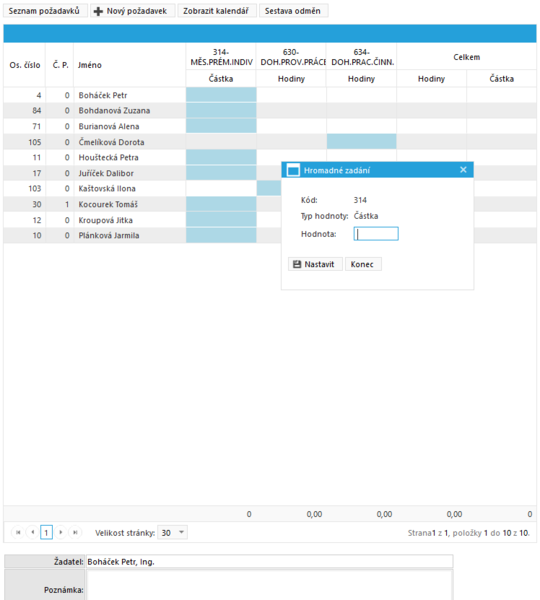Create Nový požadavek
The image size is (540, 600).
coord(132,11)
